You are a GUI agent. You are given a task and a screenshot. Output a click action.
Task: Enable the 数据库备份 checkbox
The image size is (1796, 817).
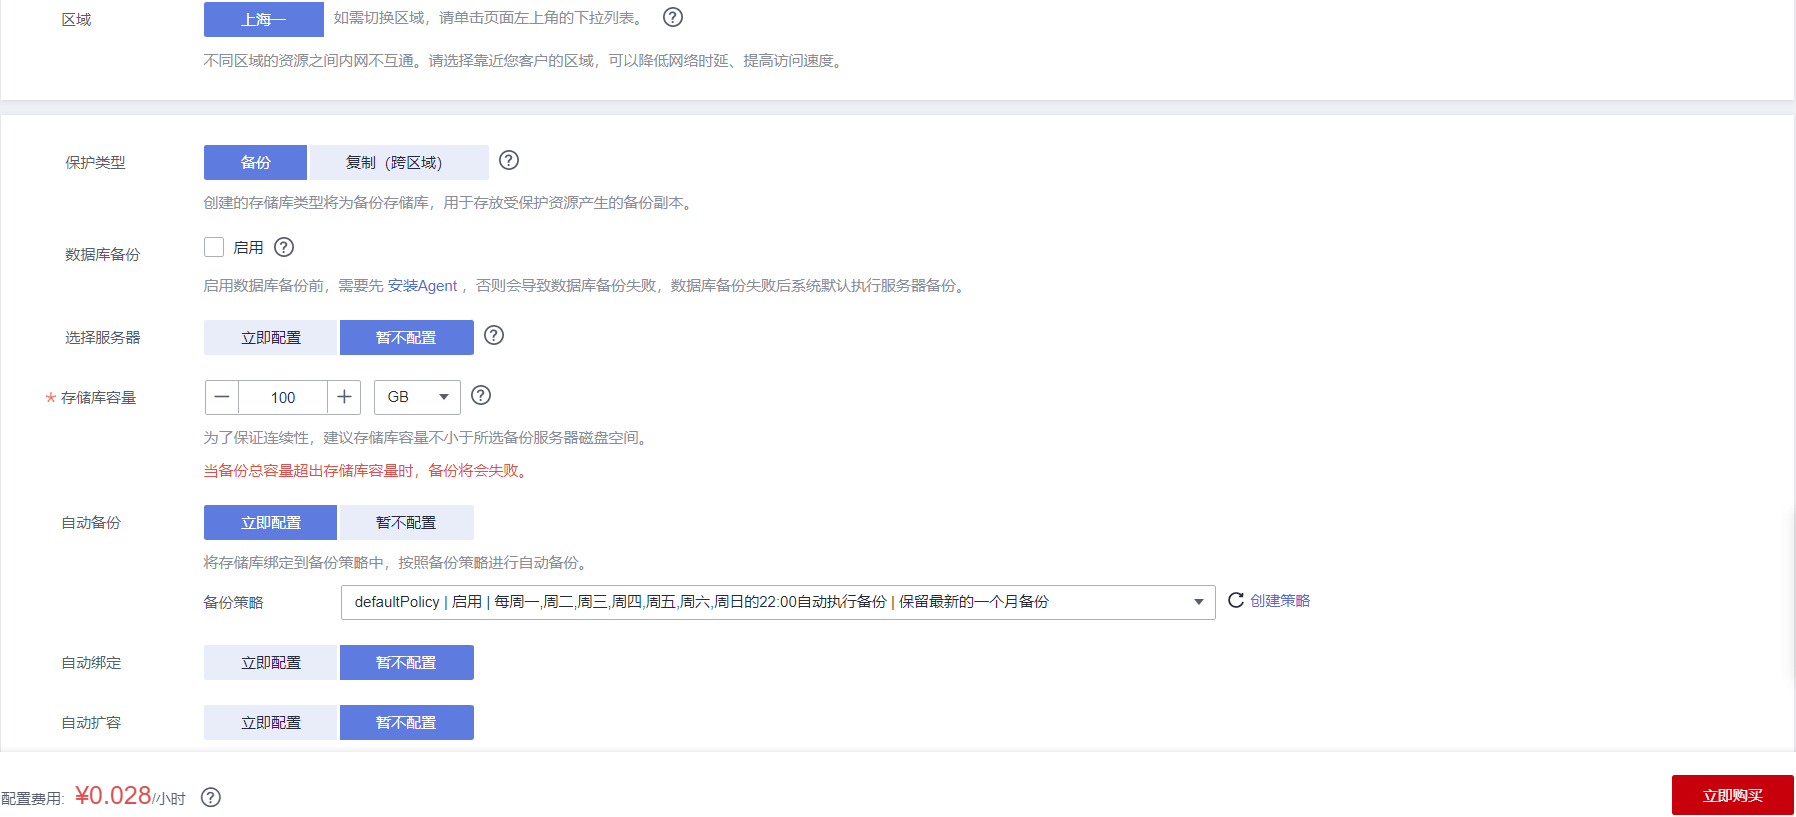point(214,247)
